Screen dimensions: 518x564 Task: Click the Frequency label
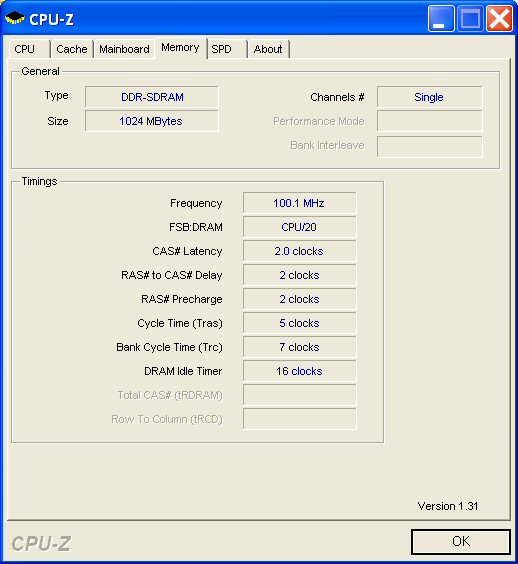pyautogui.click(x=196, y=204)
